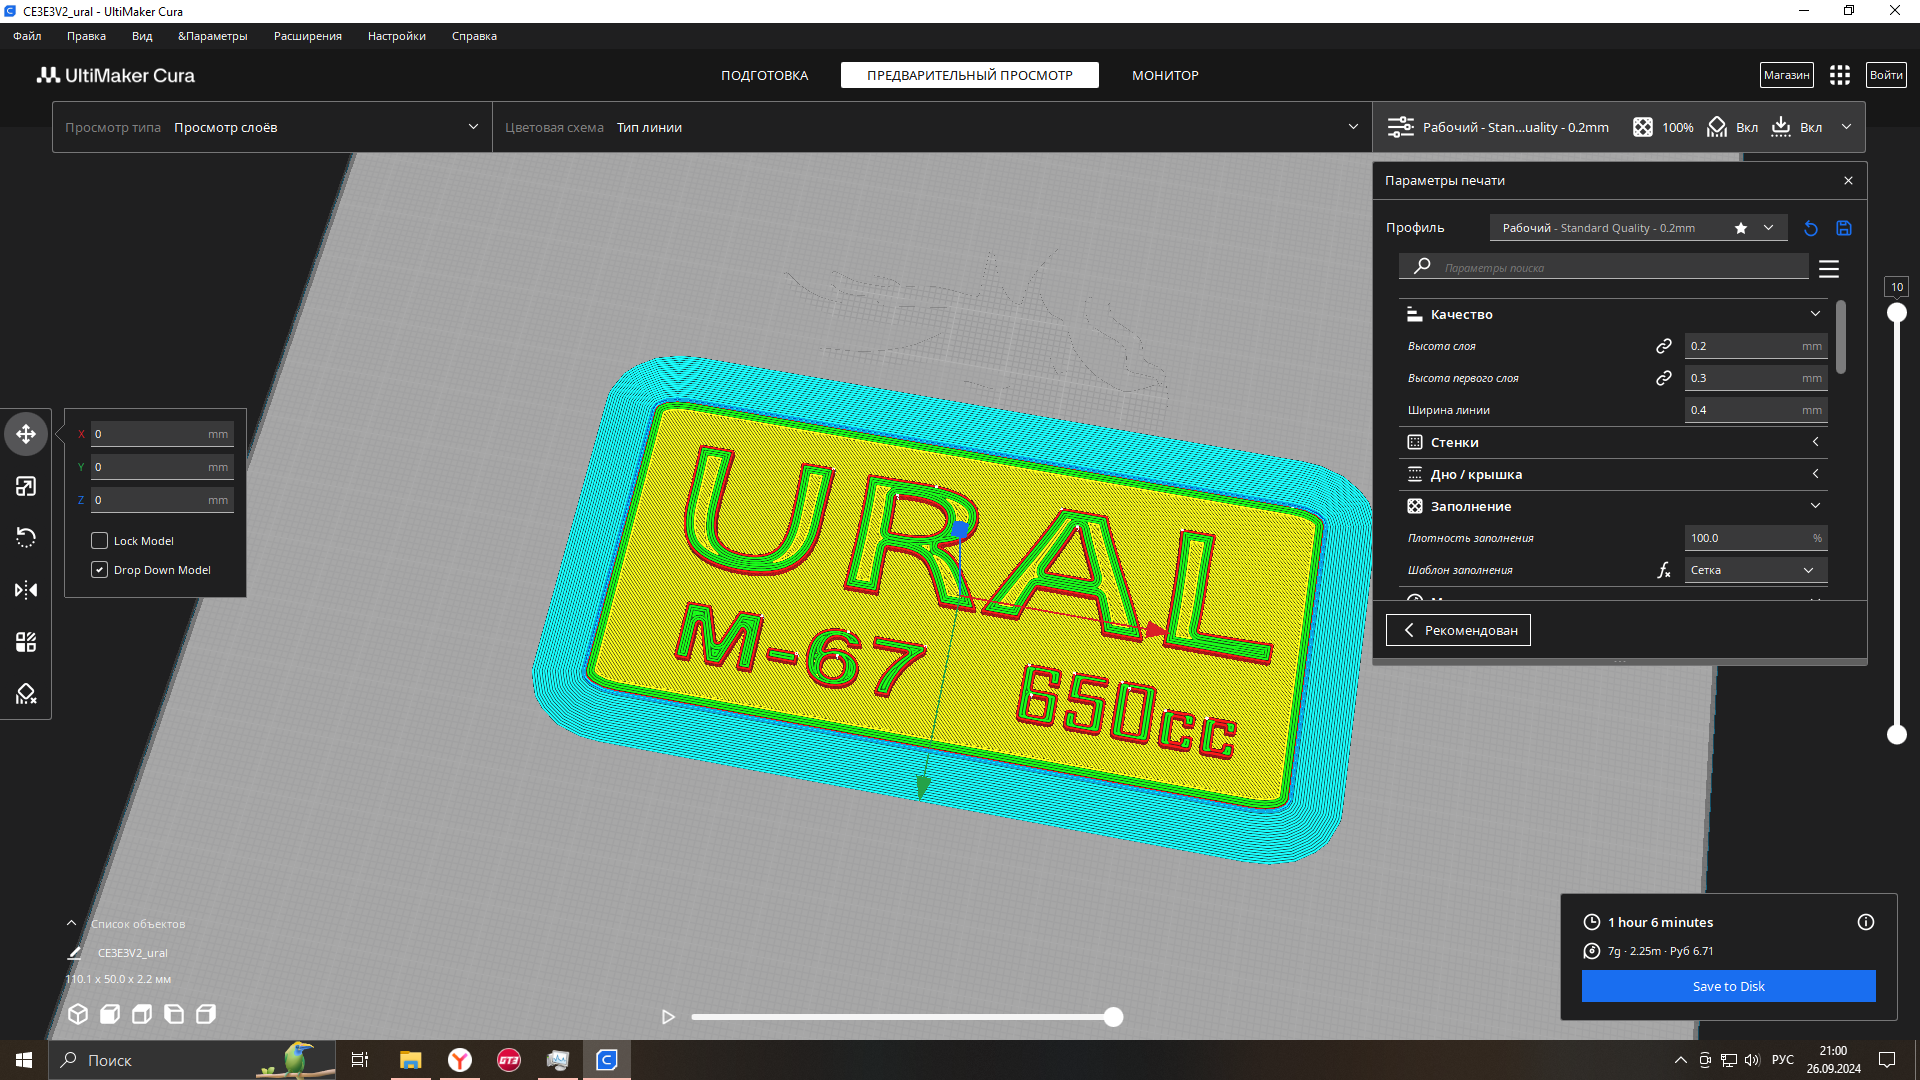
Task: Click the top layer slider handle
Action: 1896,313
